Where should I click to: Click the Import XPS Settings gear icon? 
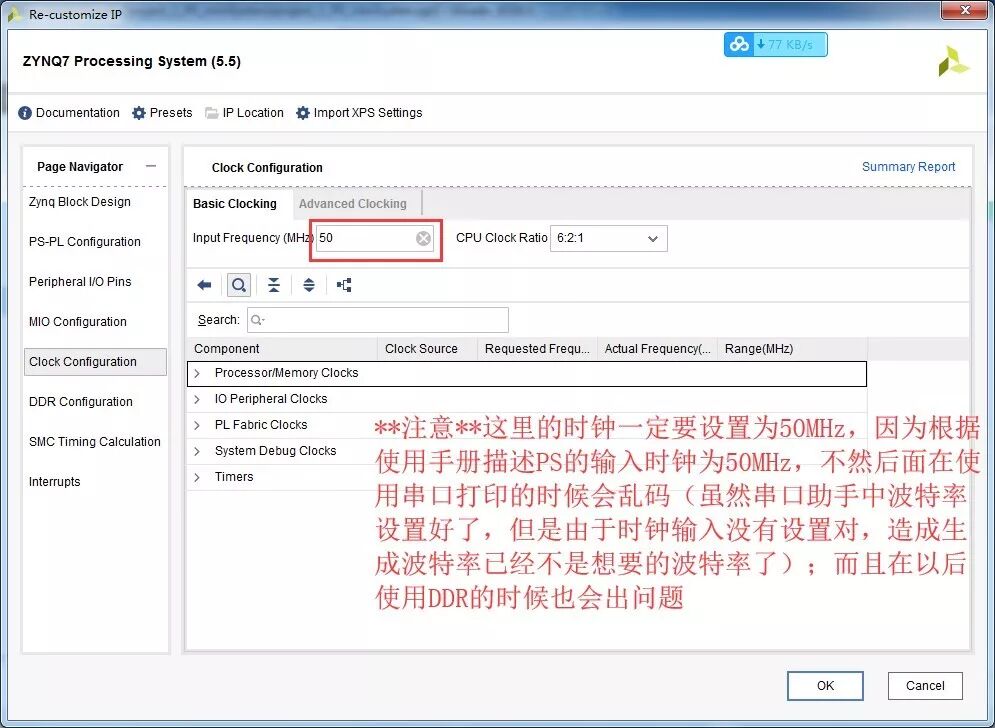pyautogui.click(x=303, y=113)
